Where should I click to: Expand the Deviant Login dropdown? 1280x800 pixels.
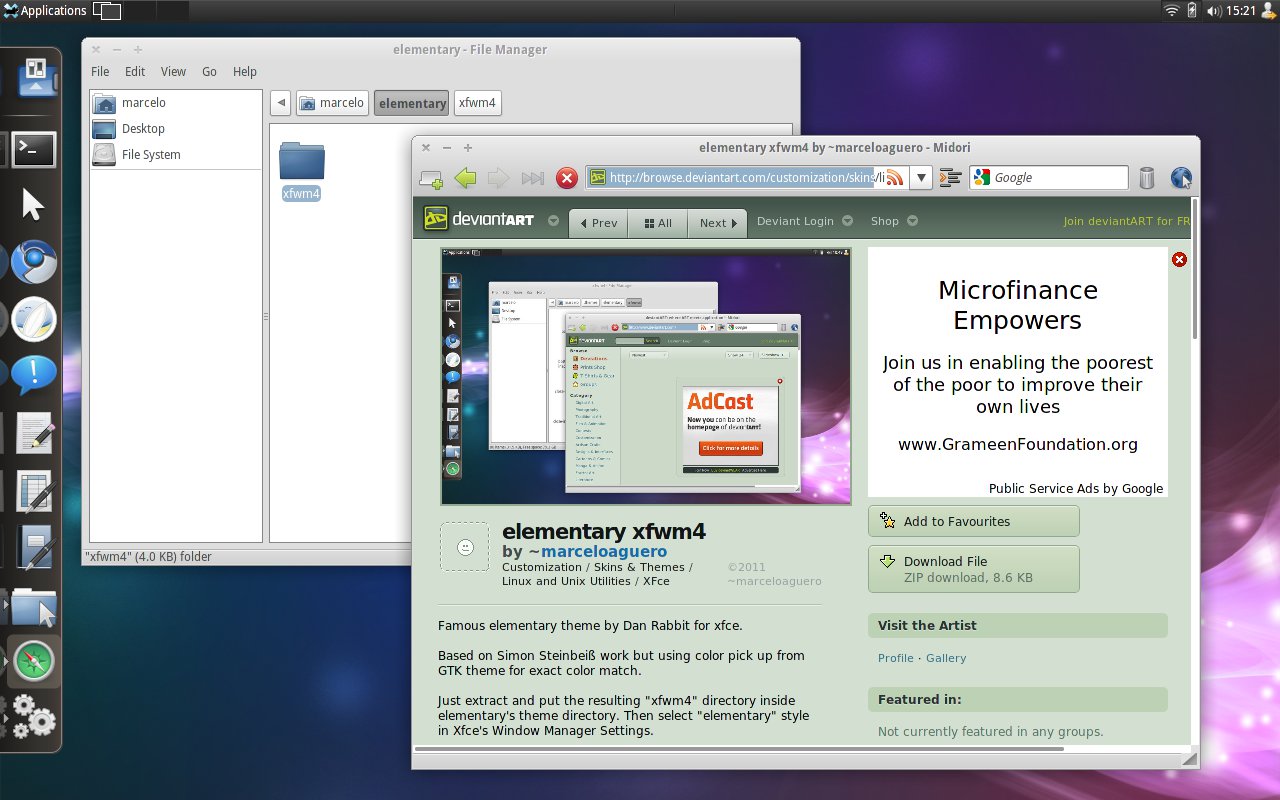(847, 221)
